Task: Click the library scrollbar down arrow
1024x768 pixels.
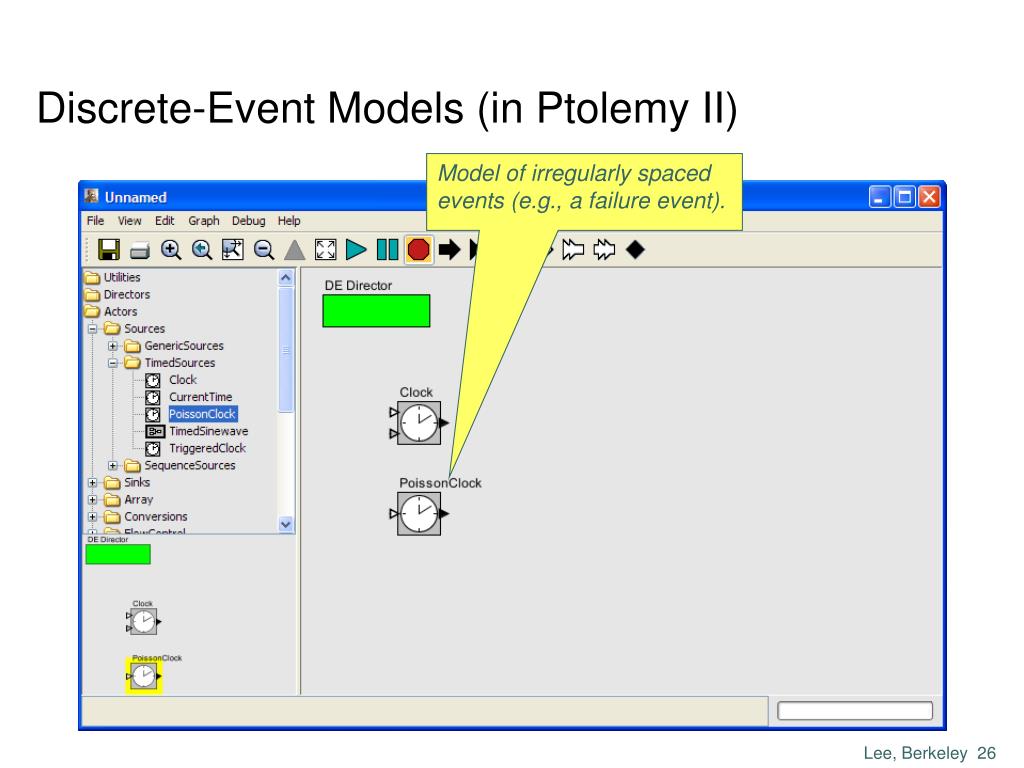Action: click(285, 524)
